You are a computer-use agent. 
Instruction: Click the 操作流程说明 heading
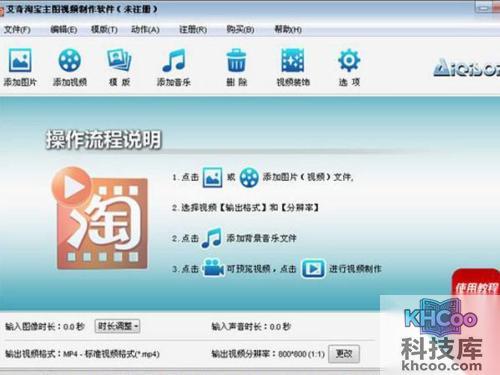[x=104, y=139]
